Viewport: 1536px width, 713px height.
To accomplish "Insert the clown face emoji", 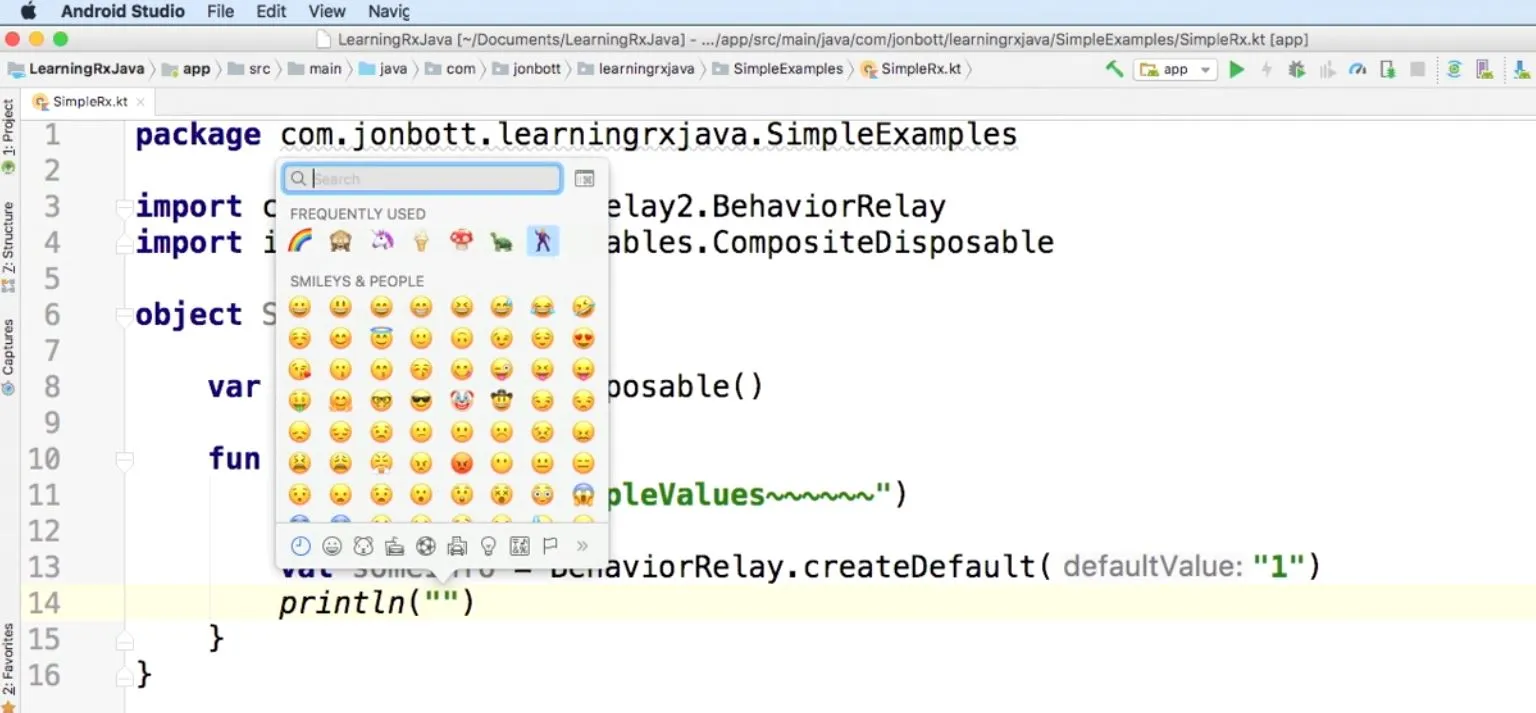I will (461, 401).
